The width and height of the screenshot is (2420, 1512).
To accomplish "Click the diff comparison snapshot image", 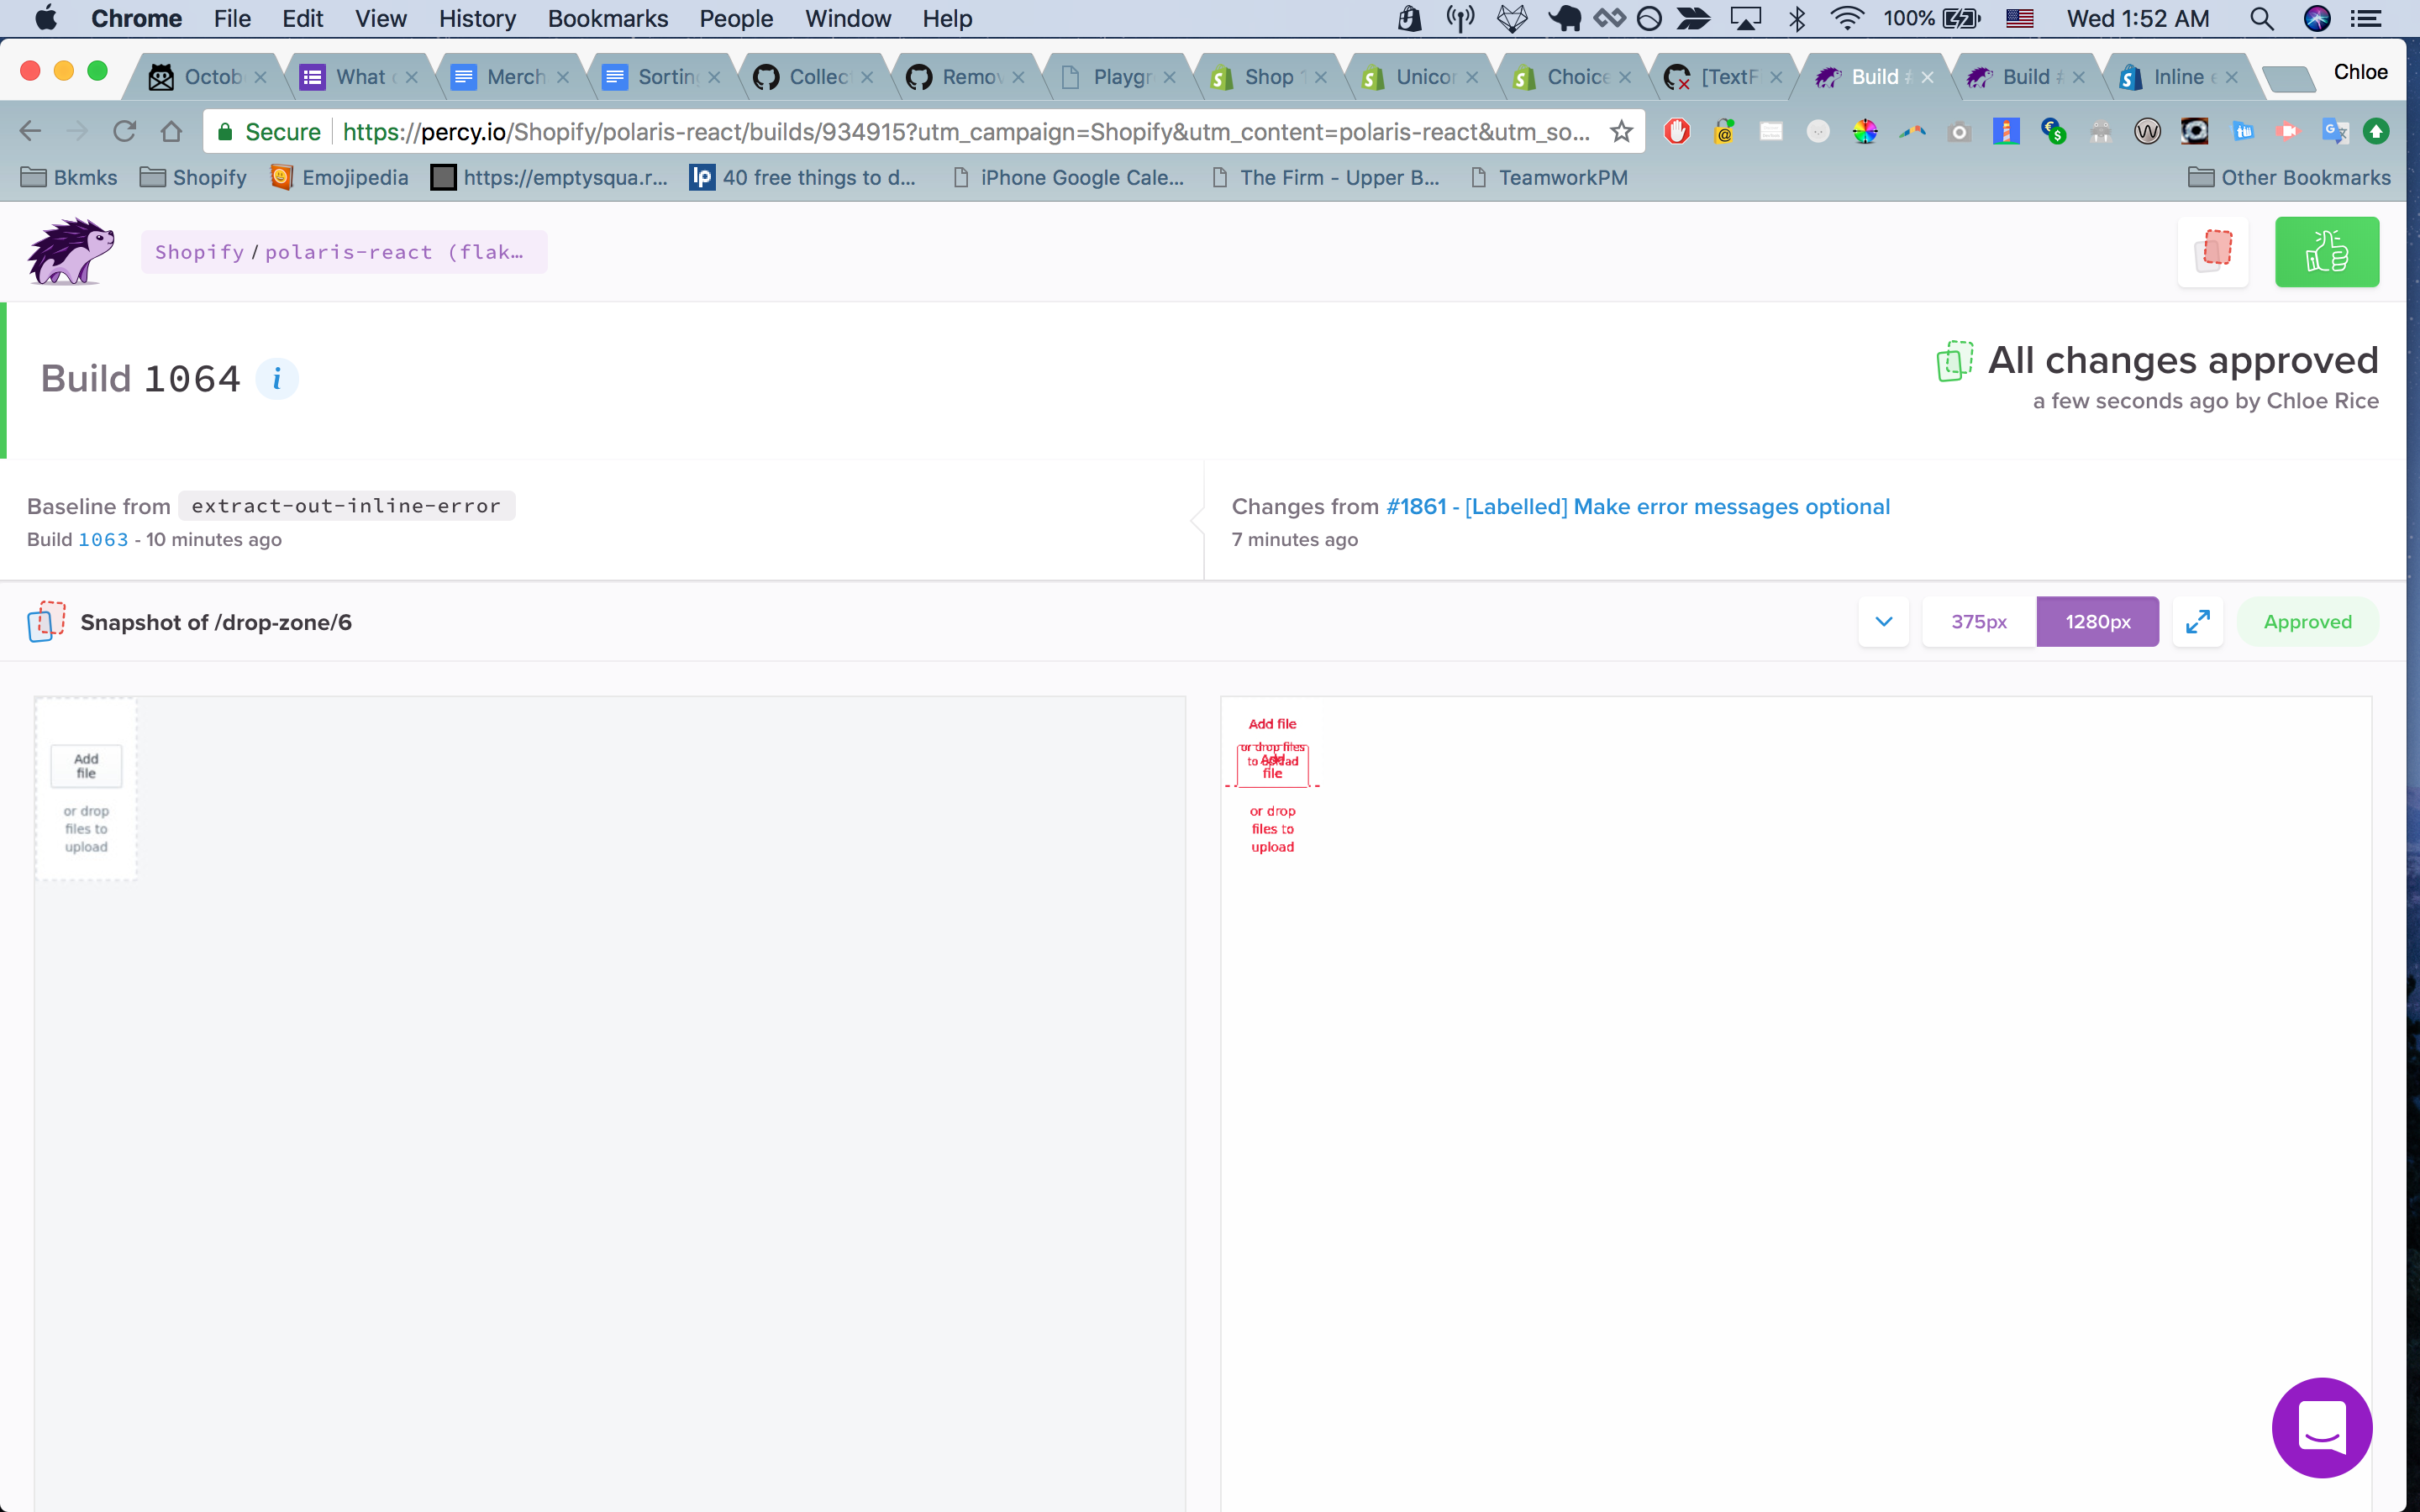I will coord(1796,1104).
